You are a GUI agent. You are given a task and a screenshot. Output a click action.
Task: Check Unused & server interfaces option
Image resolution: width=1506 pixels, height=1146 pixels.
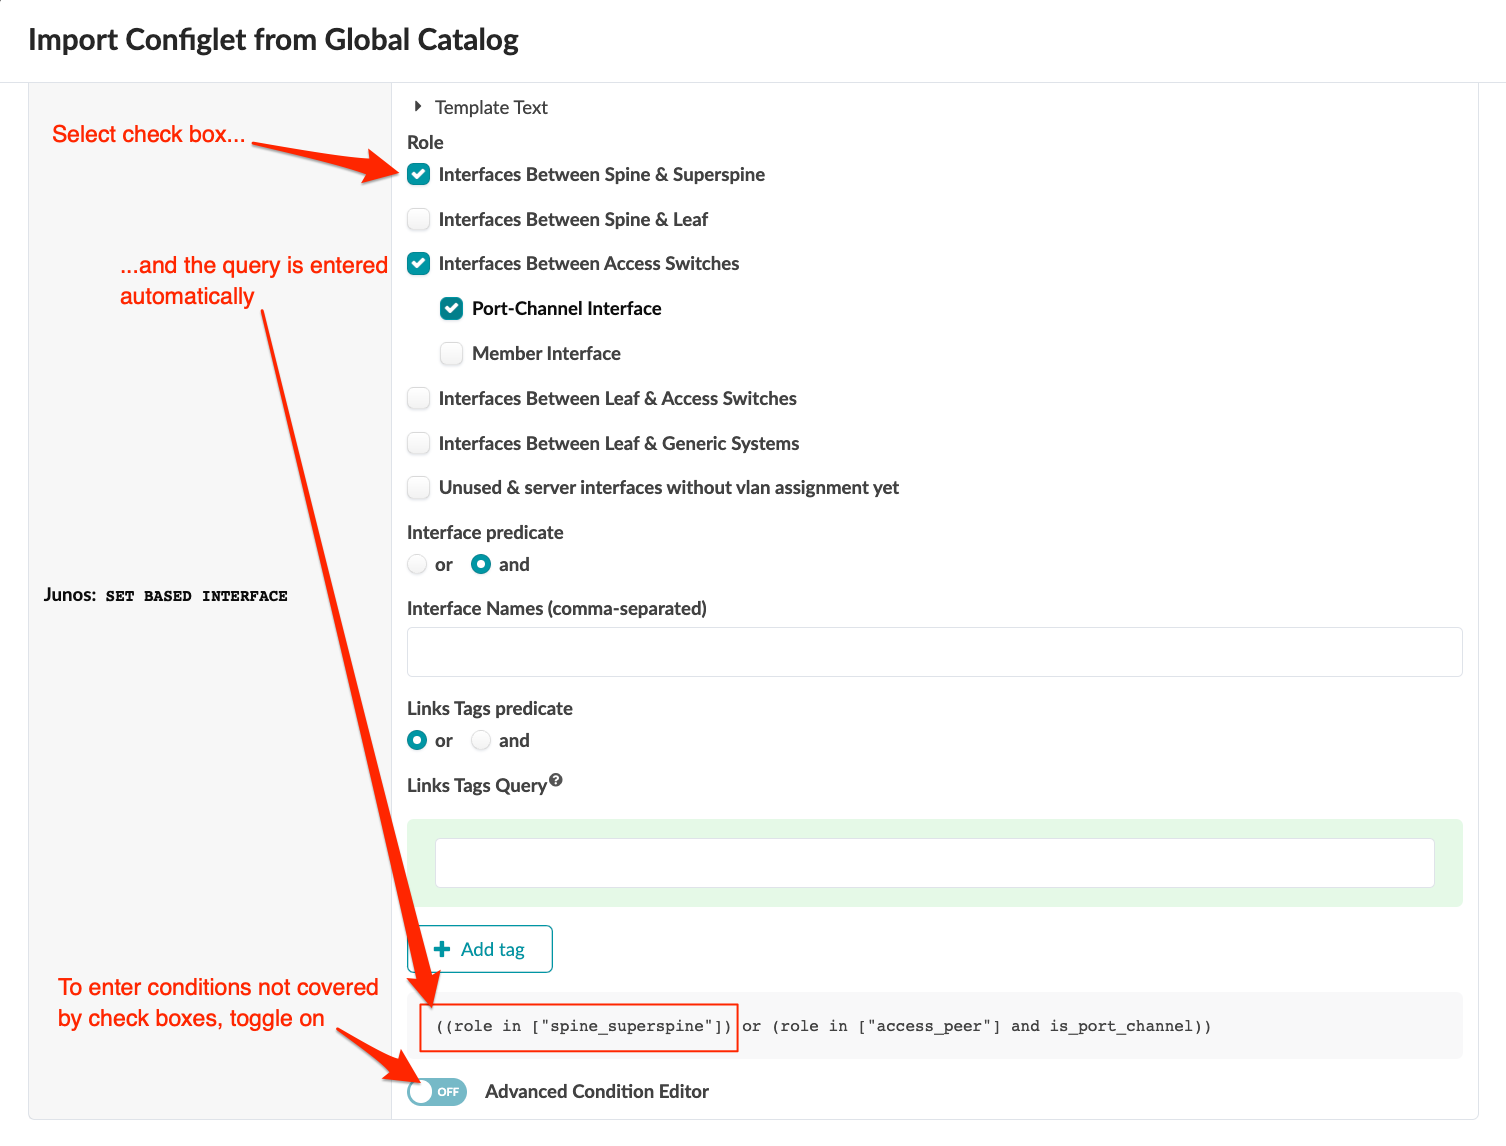pyautogui.click(x=419, y=488)
